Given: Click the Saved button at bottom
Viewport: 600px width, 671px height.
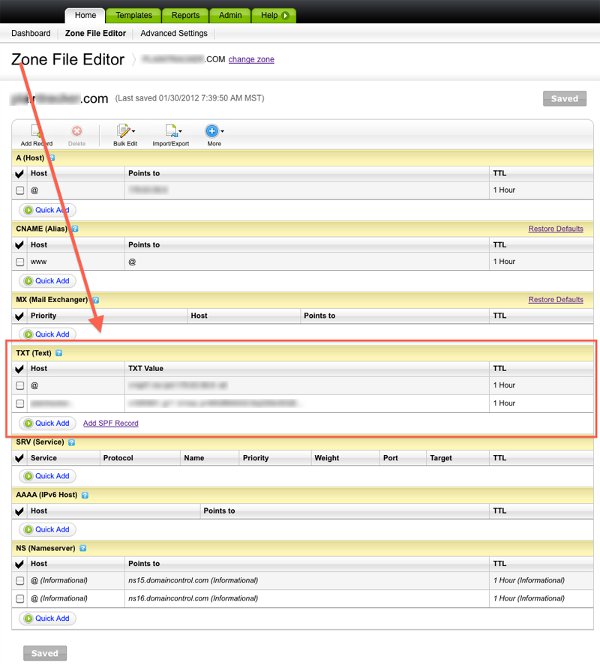Looking at the screenshot, I should click(x=44, y=653).
